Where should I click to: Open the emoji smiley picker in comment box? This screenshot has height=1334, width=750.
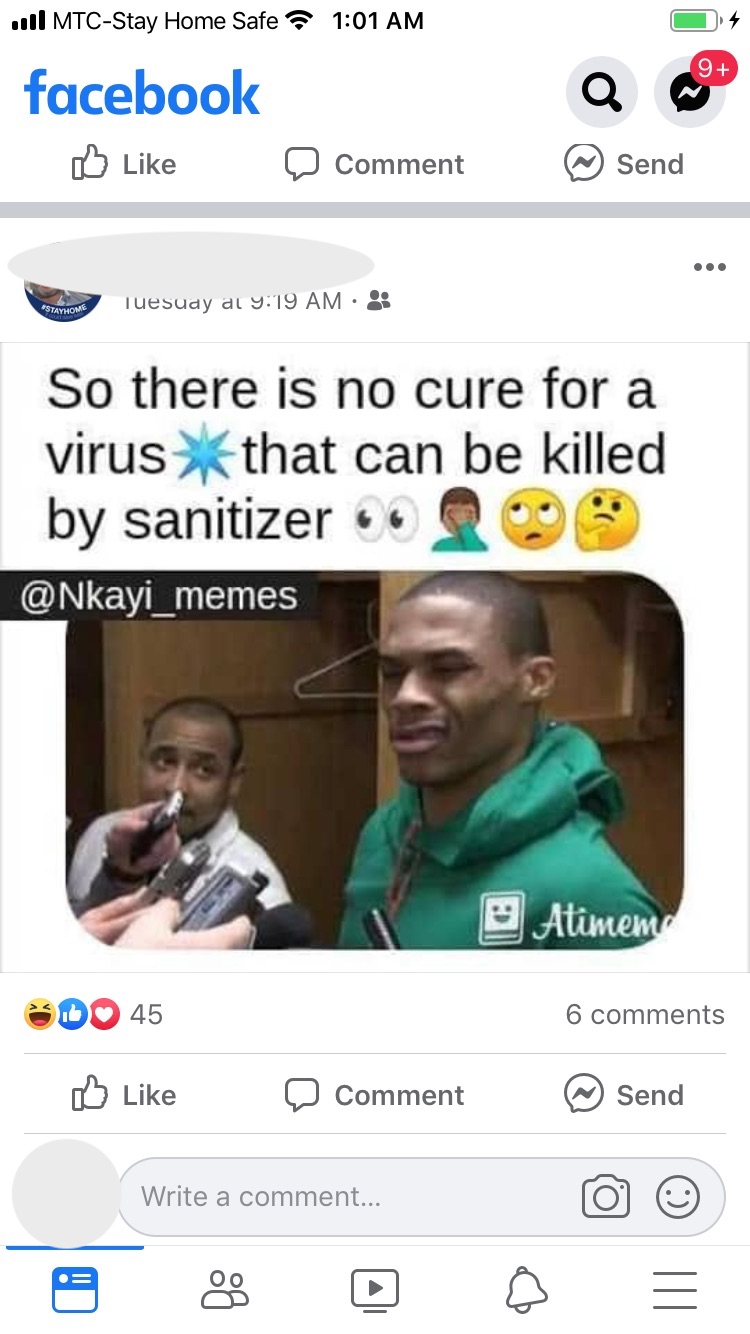pyautogui.click(x=678, y=1197)
